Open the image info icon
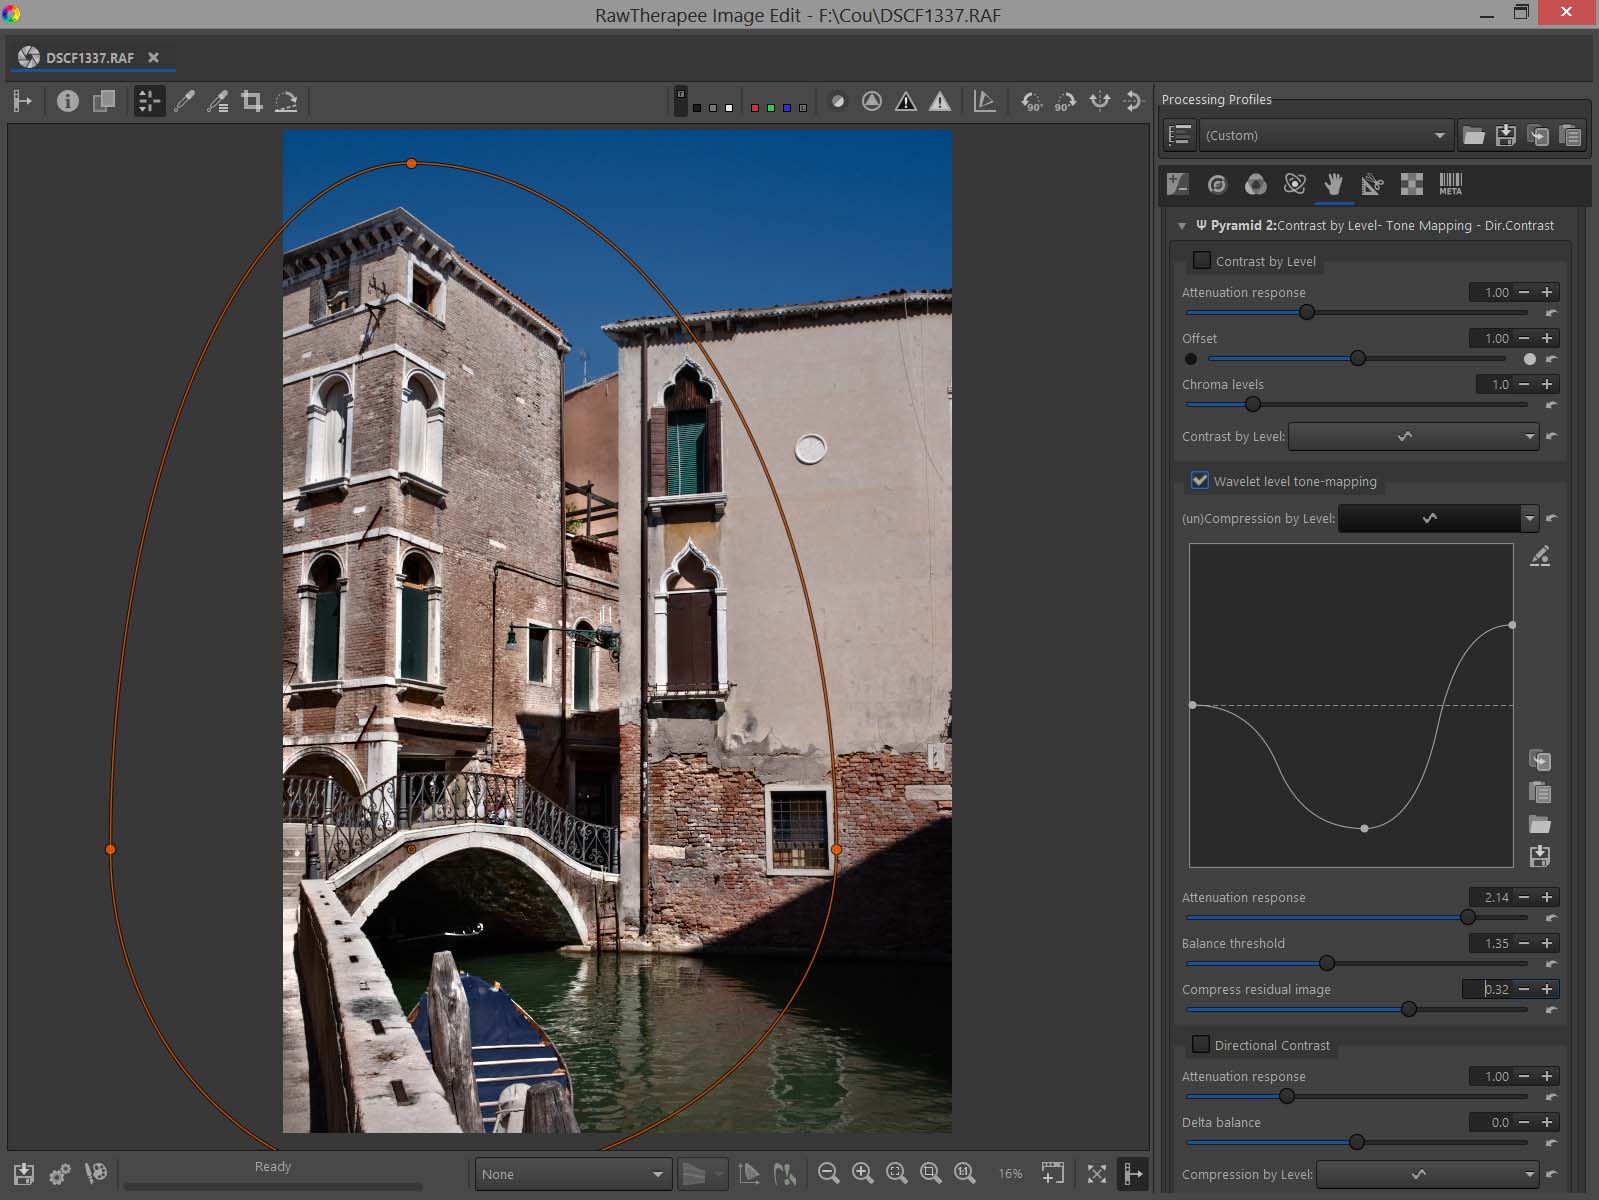The width and height of the screenshot is (1599, 1200). [x=68, y=101]
